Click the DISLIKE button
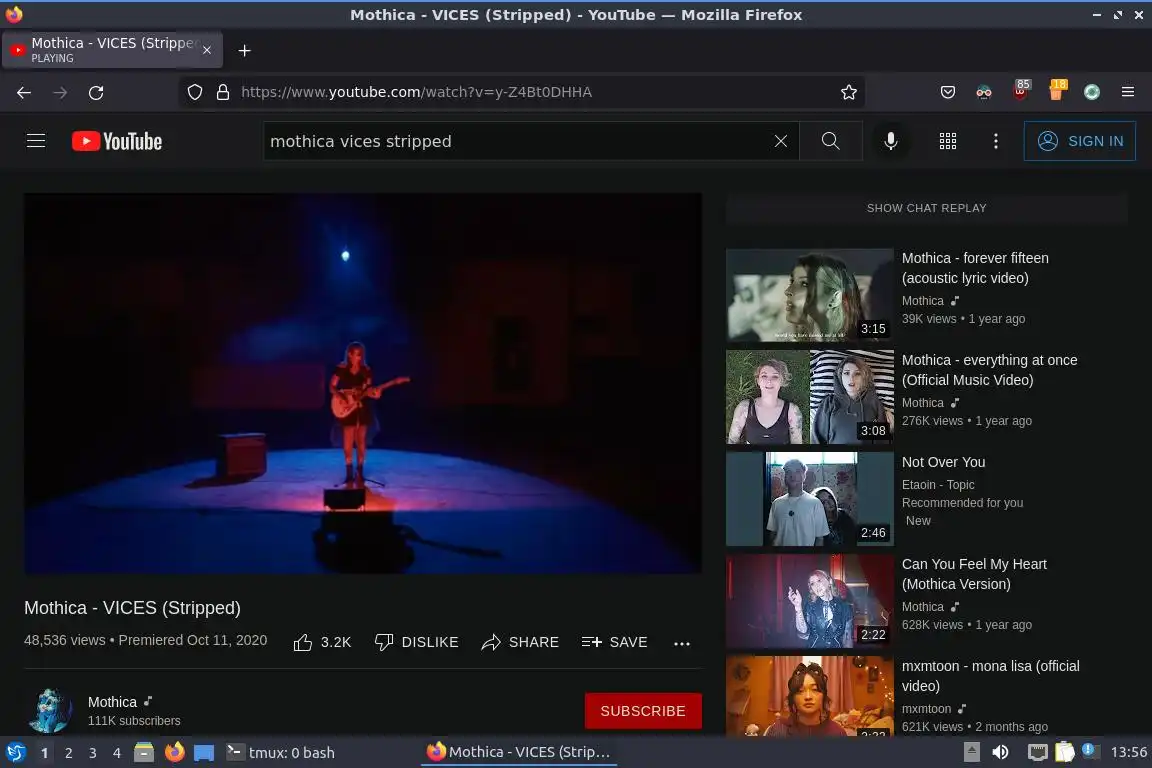 tap(417, 642)
